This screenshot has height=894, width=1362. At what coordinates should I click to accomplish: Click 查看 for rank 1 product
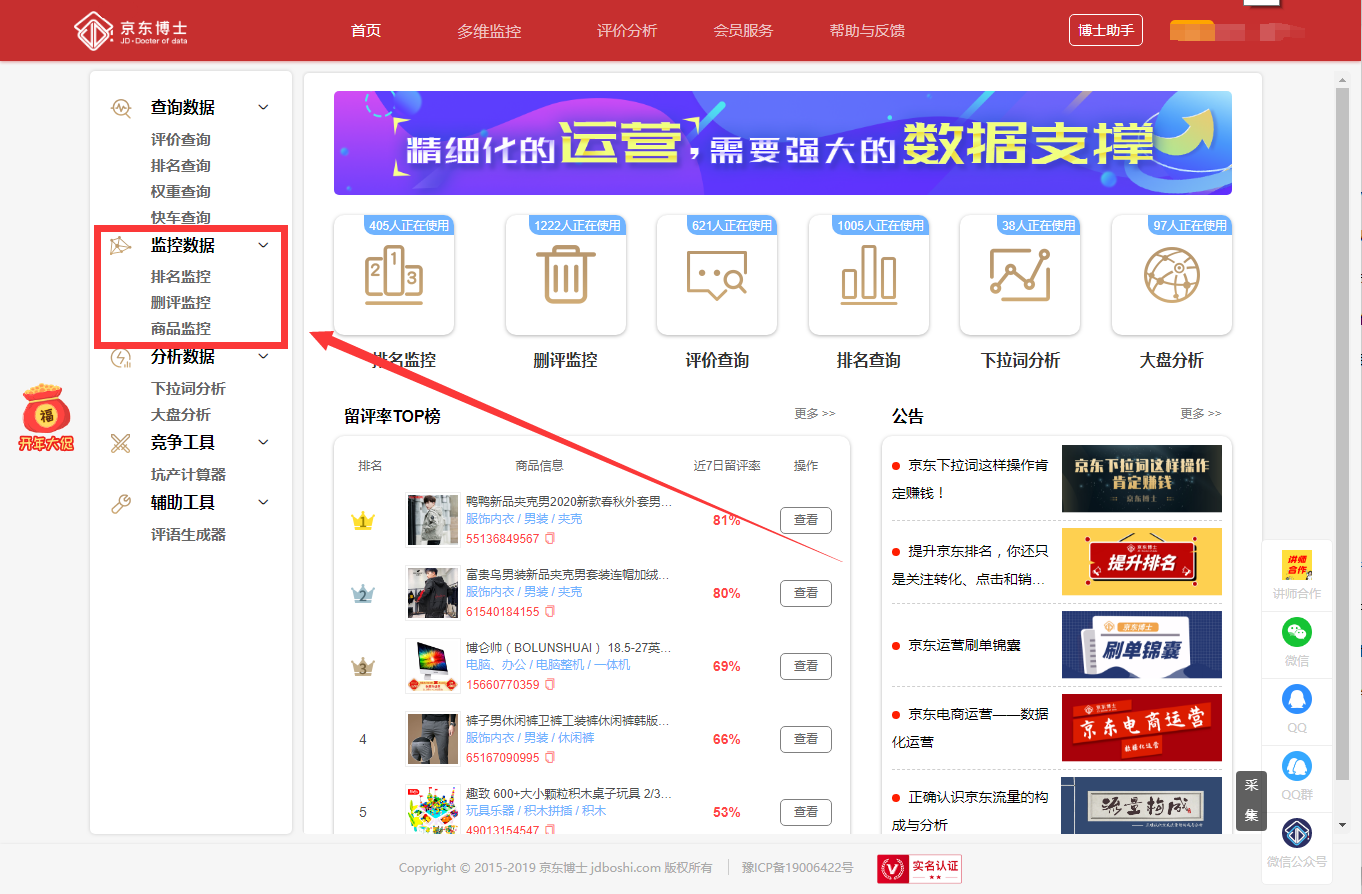click(806, 520)
